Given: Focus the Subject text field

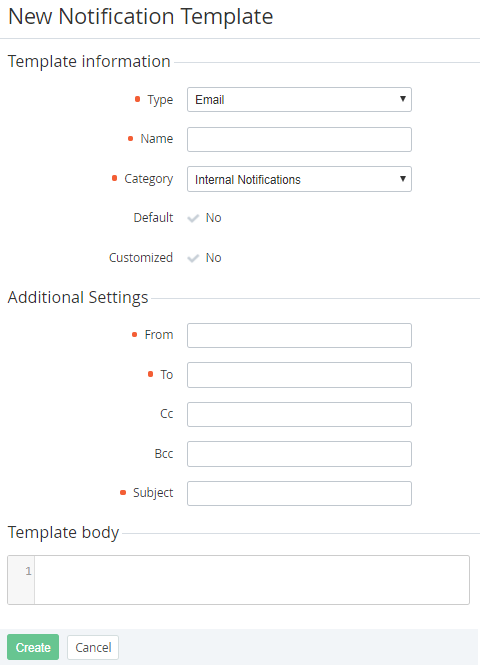Looking at the screenshot, I should [299, 494].
